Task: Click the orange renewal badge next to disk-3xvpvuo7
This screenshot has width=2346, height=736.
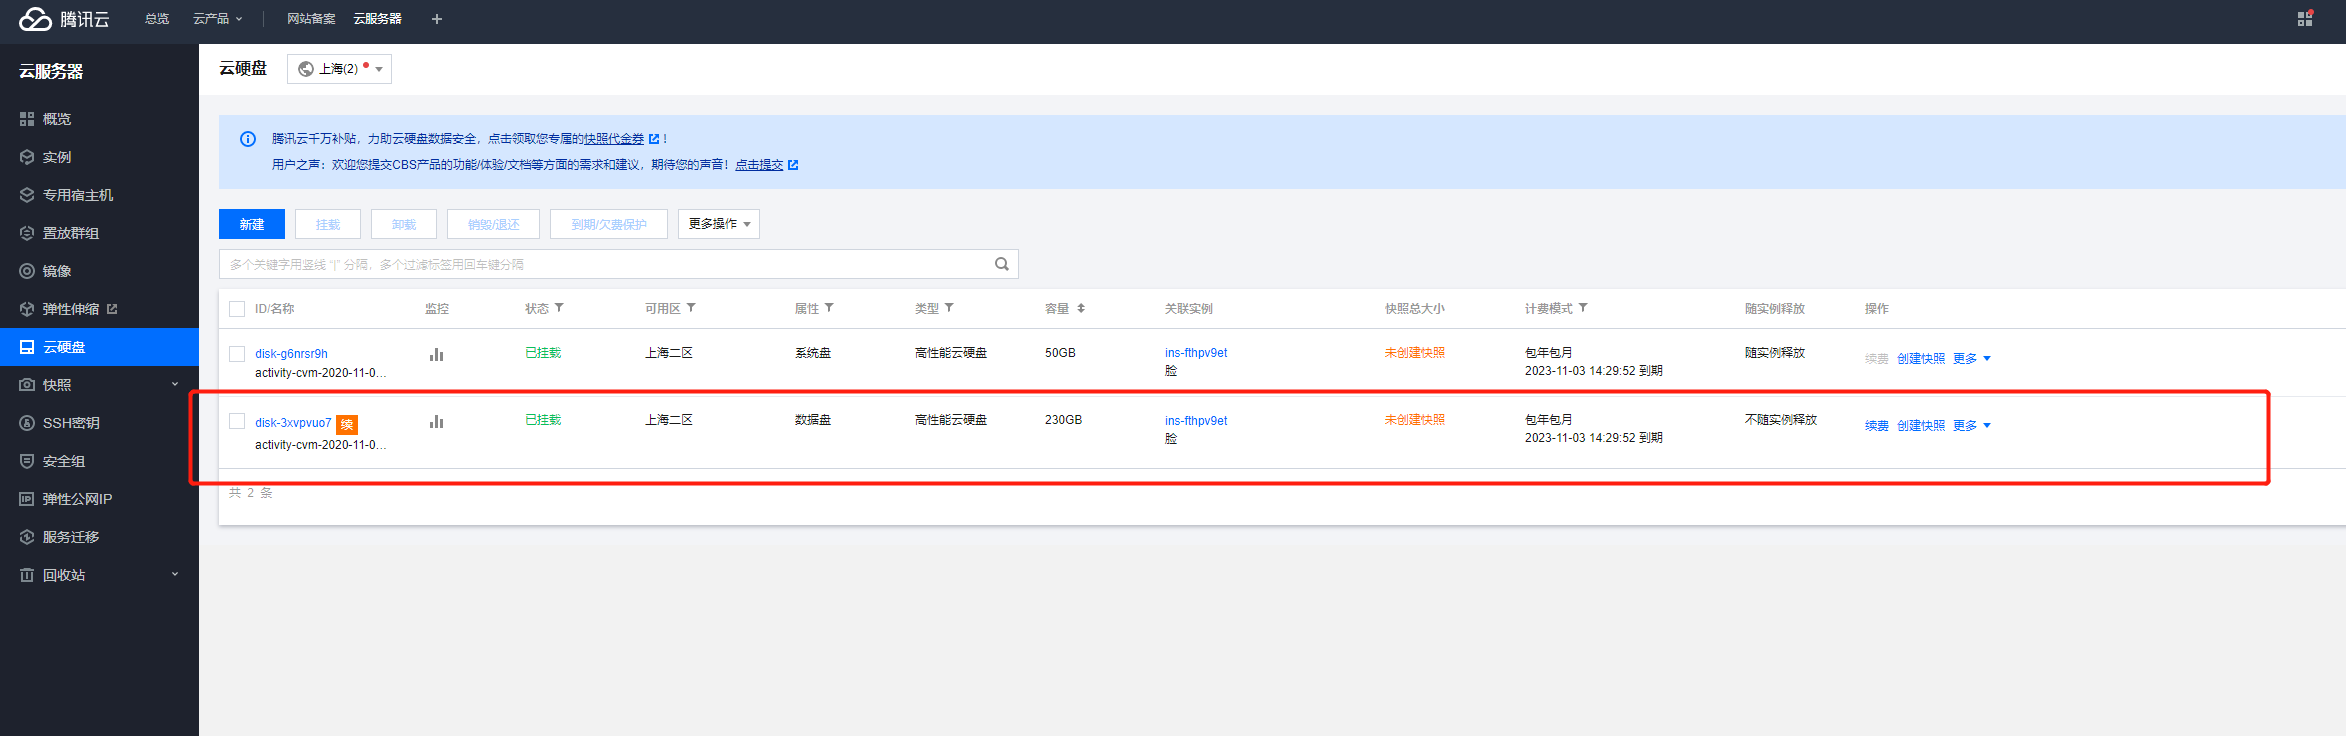Action: point(347,424)
